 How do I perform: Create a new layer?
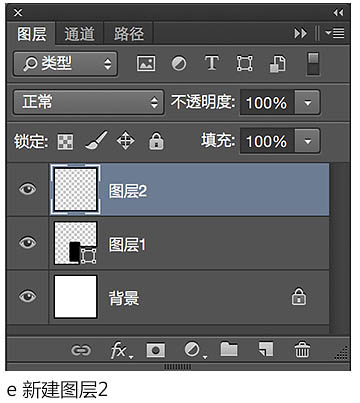(266, 349)
